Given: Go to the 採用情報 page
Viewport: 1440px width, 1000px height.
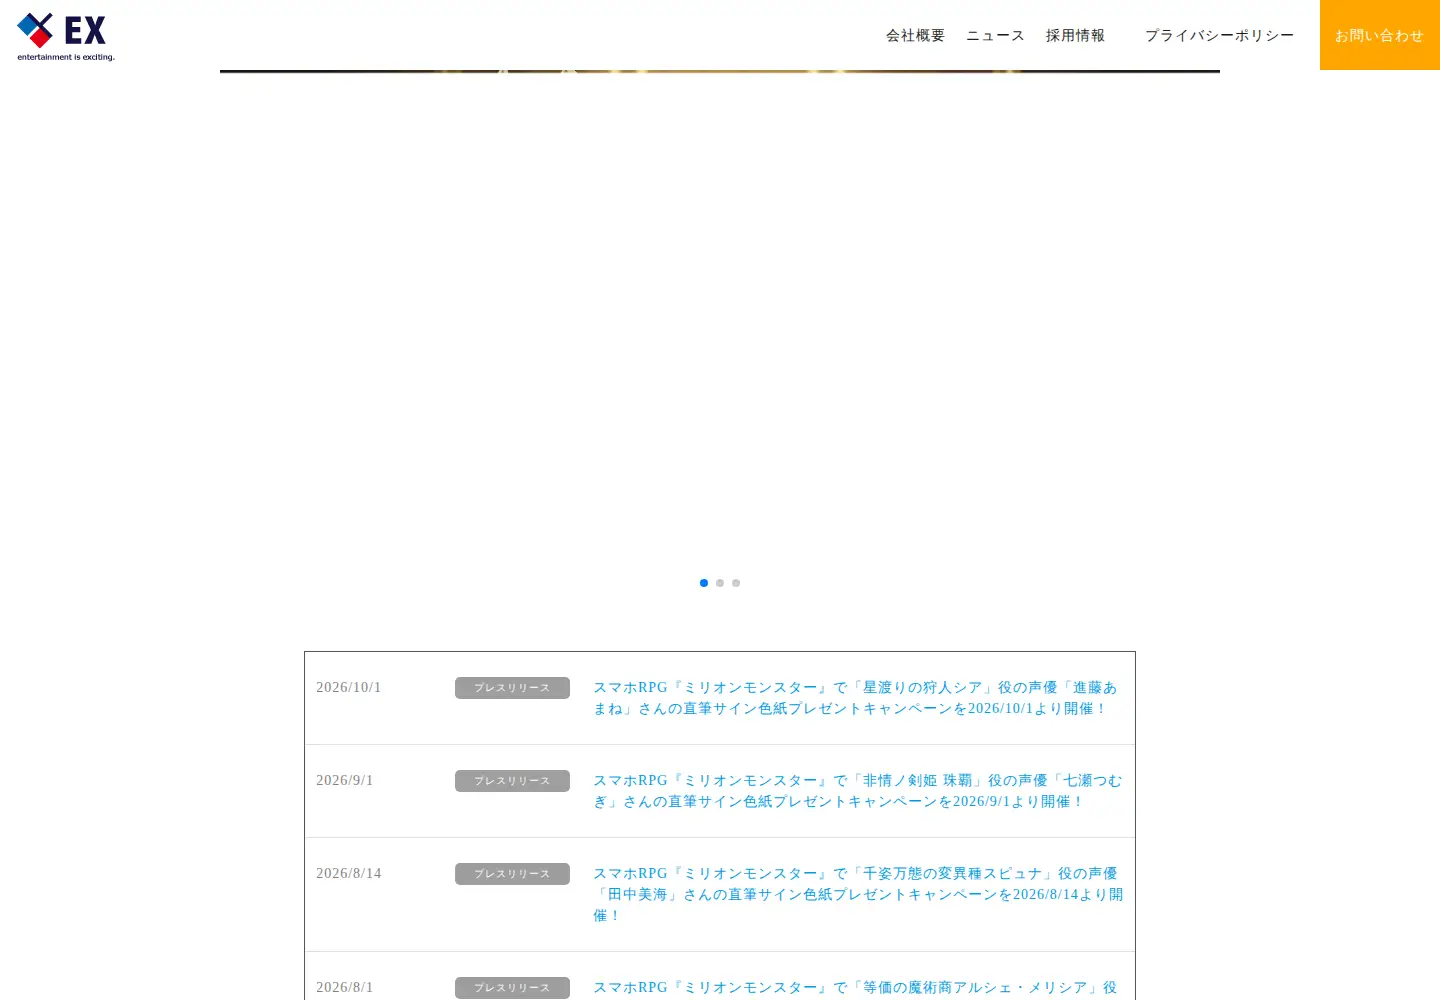Looking at the screenshot, I should [1075, 35].
